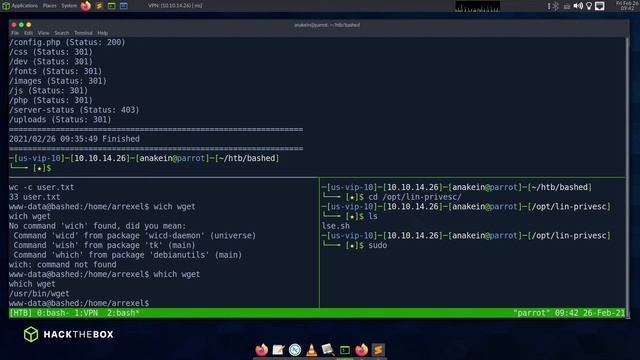
Task: Open the clock showing Fri Feb 26
Action: (x=628, y=6)
